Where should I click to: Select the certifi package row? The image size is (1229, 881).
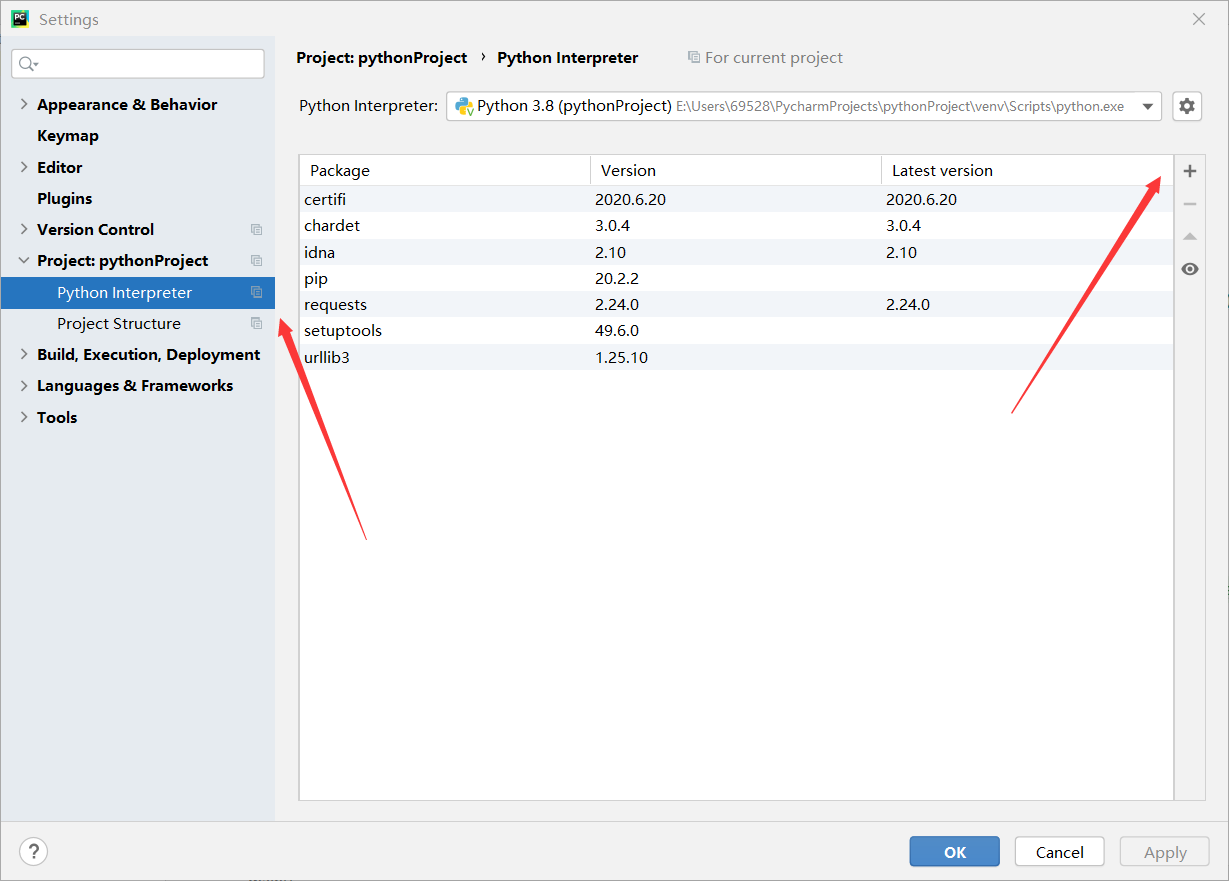[x=737, y=199]
